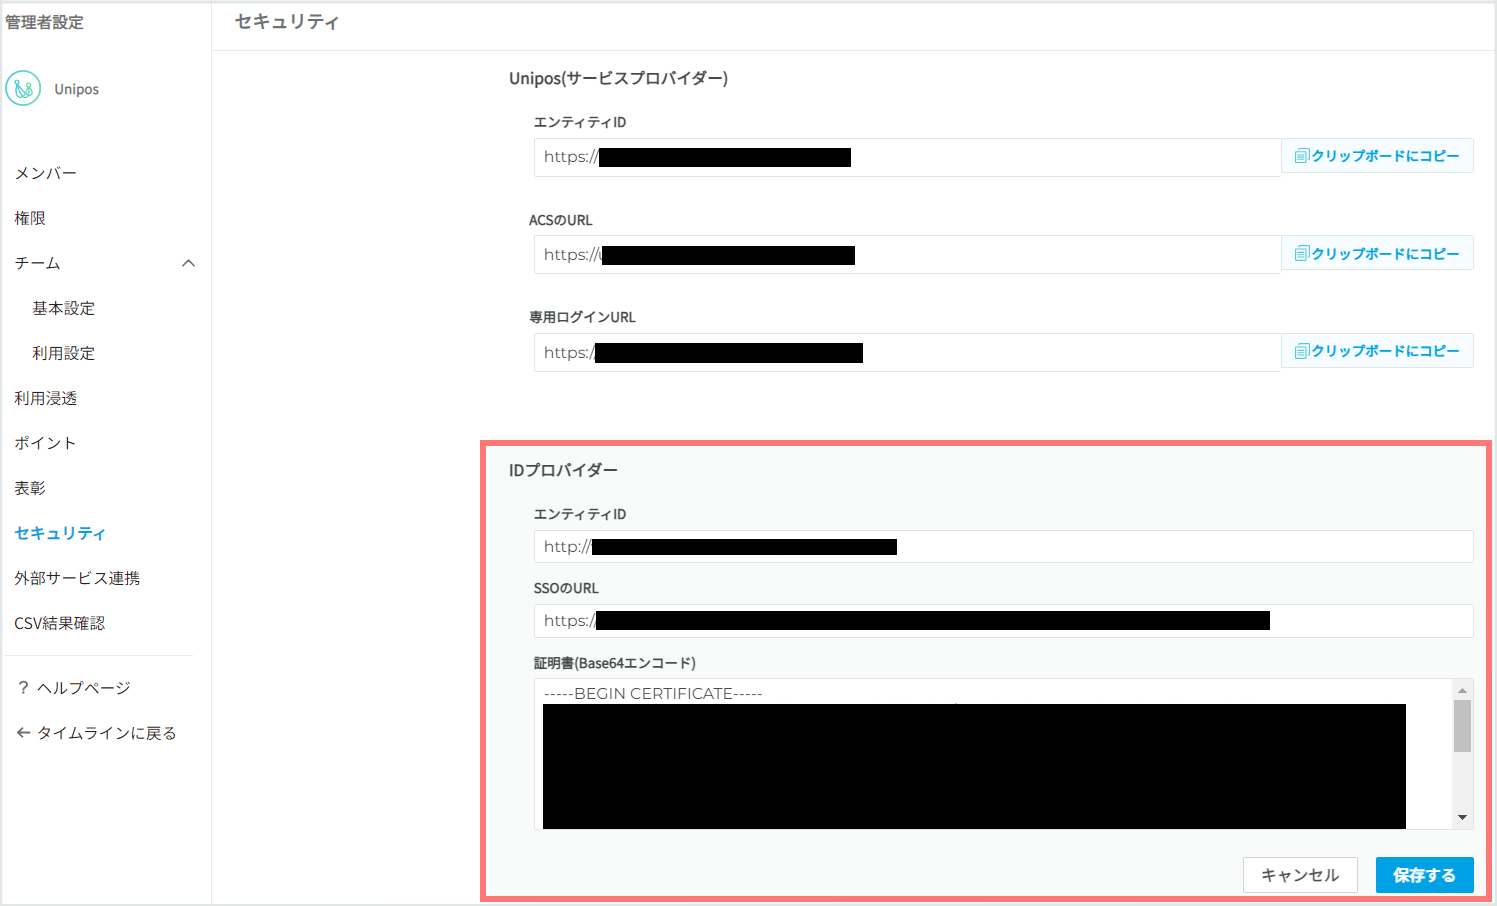This screenshot has width=1497, height=906.
Task: Click certificate scrollbar down arrow
Action: click(x=1462, y=818)
